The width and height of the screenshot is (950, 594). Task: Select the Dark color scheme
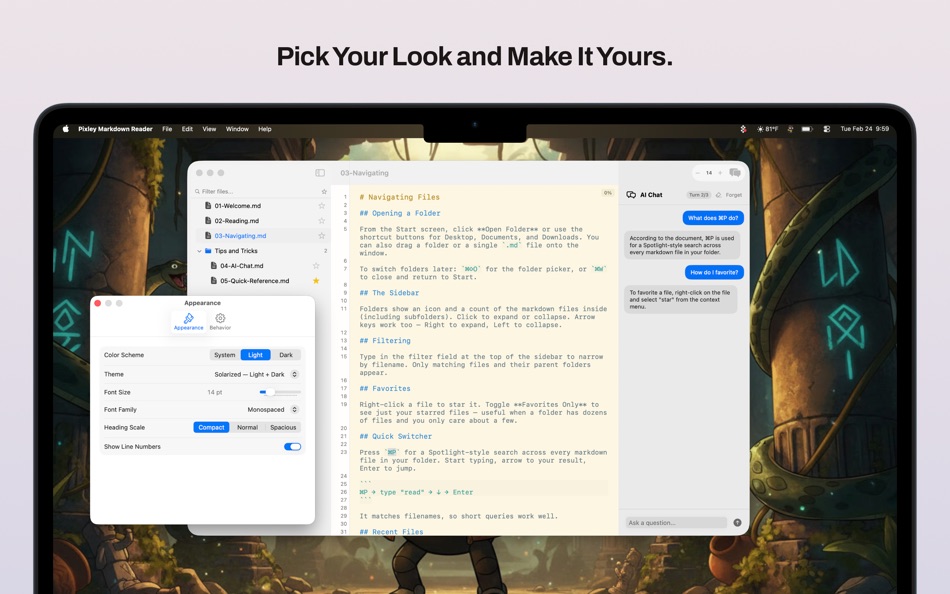287,355
